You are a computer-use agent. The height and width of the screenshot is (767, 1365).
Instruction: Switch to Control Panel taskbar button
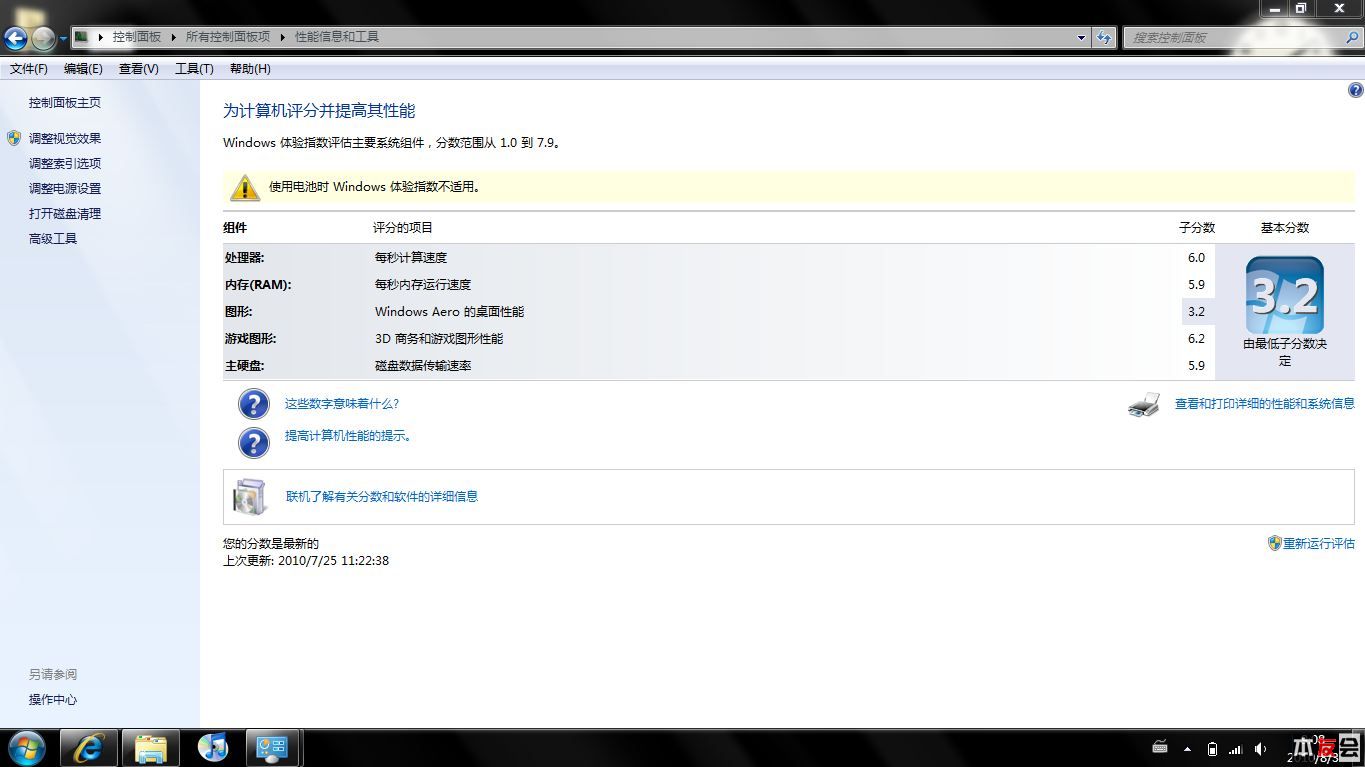(x=272, y=748)
